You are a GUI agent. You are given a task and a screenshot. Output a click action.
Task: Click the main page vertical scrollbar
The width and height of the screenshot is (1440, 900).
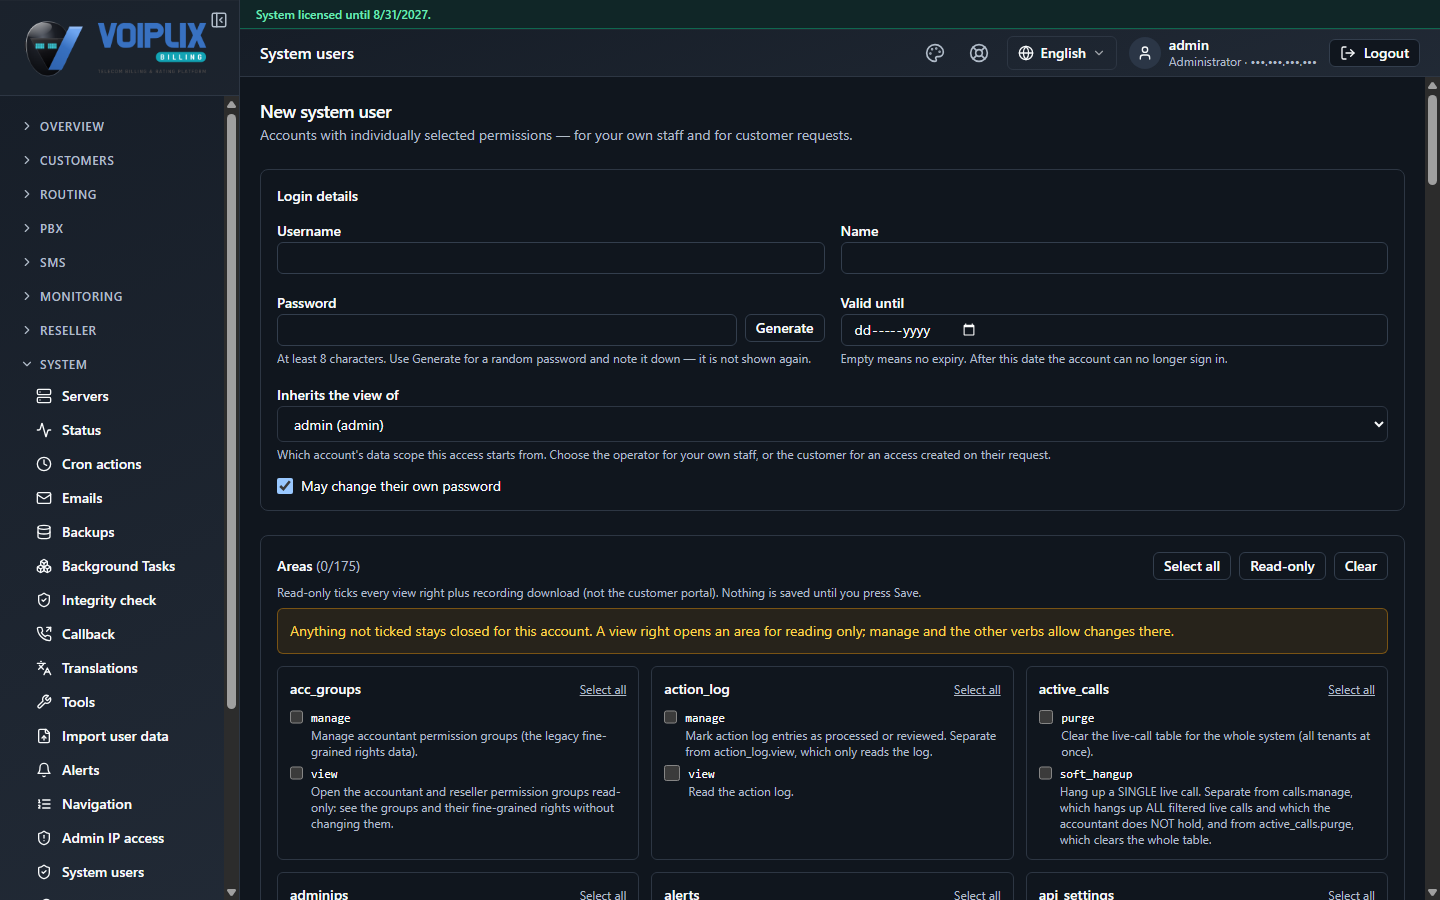click(x=1432, y=140)
